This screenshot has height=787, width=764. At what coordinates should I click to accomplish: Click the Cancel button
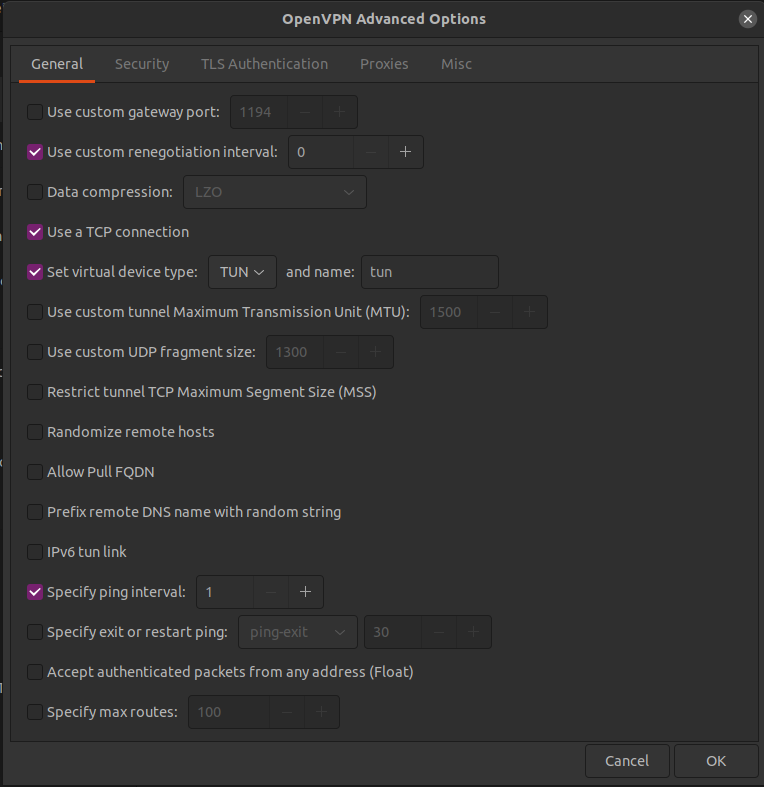[627, 761]
